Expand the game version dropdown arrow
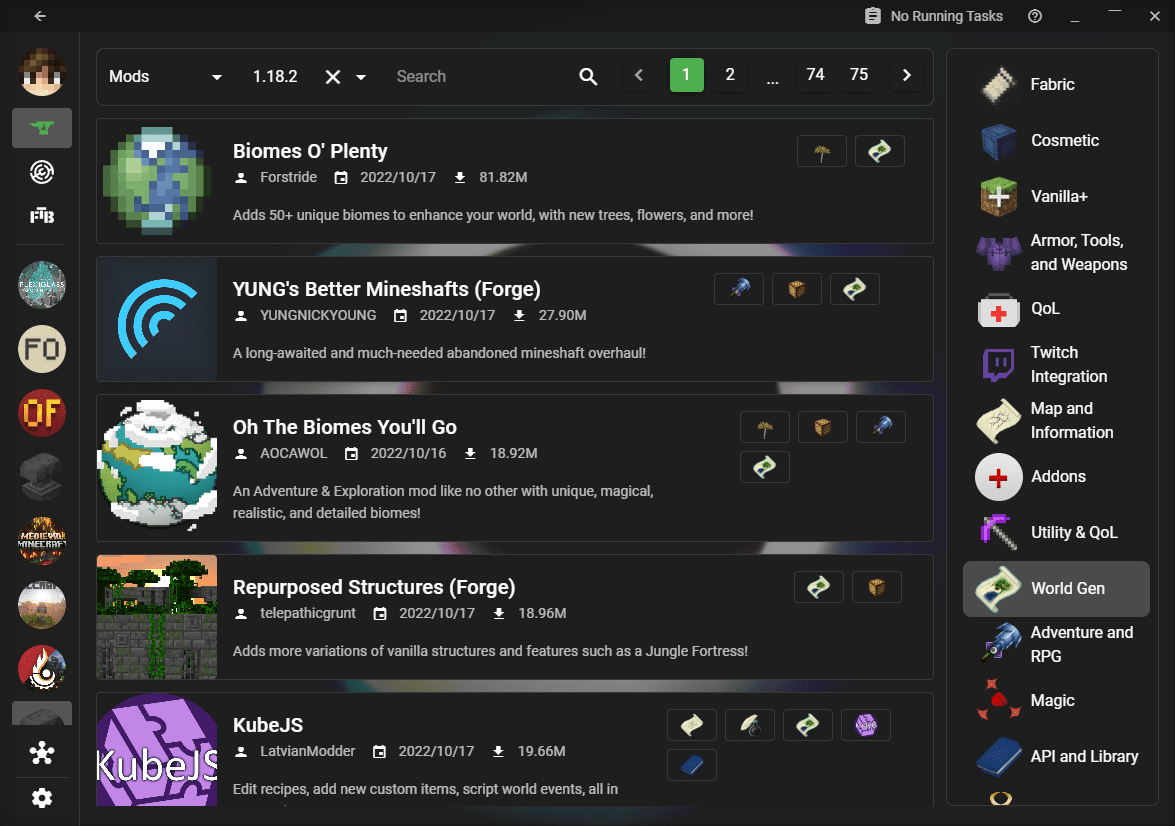 pos(360,76)
